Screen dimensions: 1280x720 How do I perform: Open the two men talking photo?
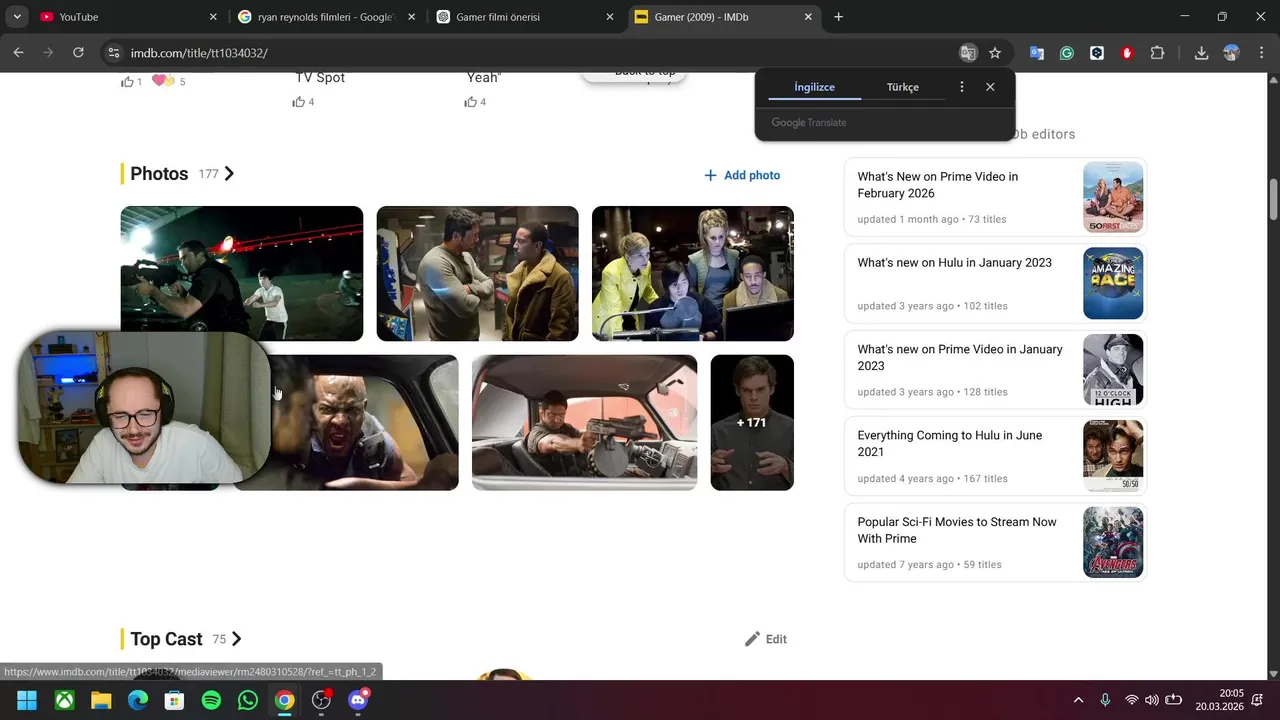(477, 273)
